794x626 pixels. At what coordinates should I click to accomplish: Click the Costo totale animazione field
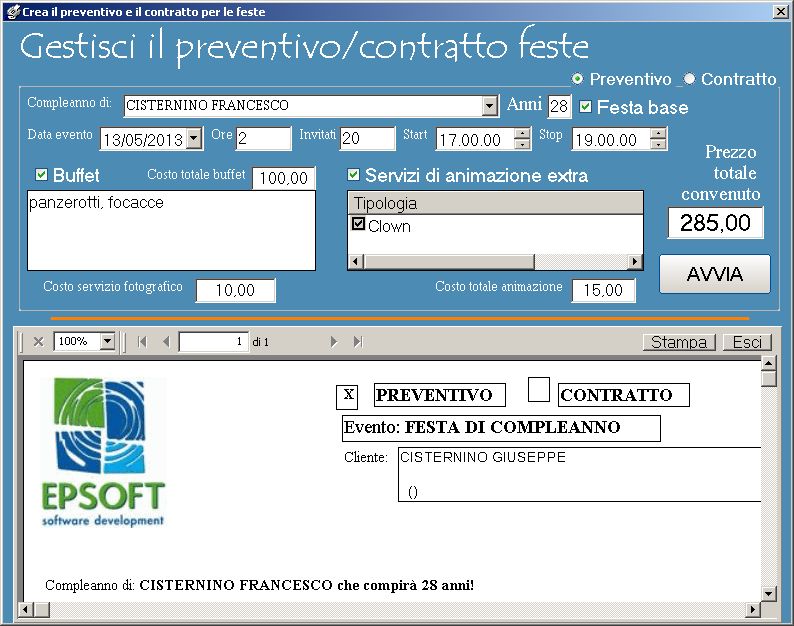603,290
